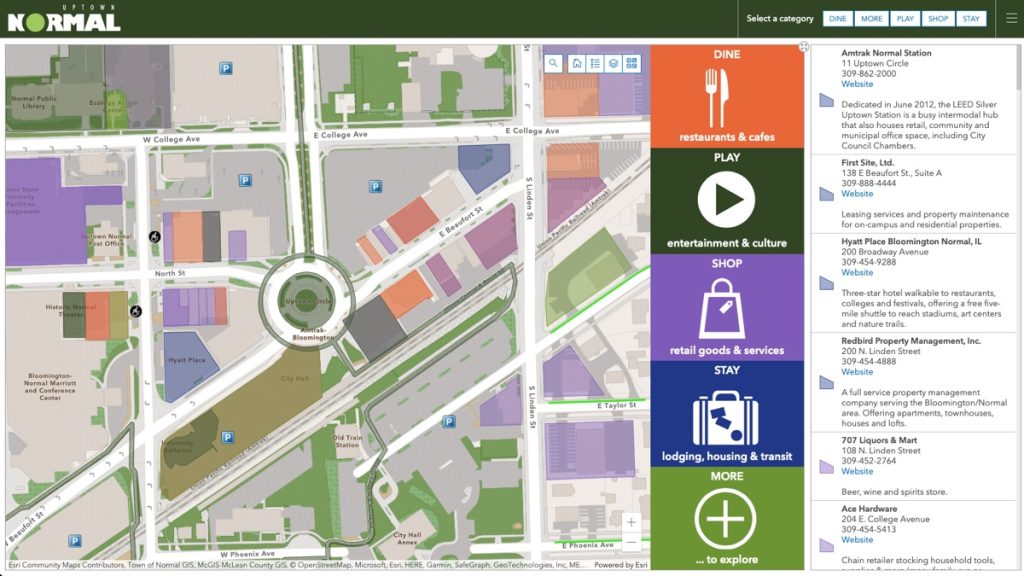Open the map search tool
This screenshot has width=1024, height=576.
pyautogui.click(x=553, y=63)
